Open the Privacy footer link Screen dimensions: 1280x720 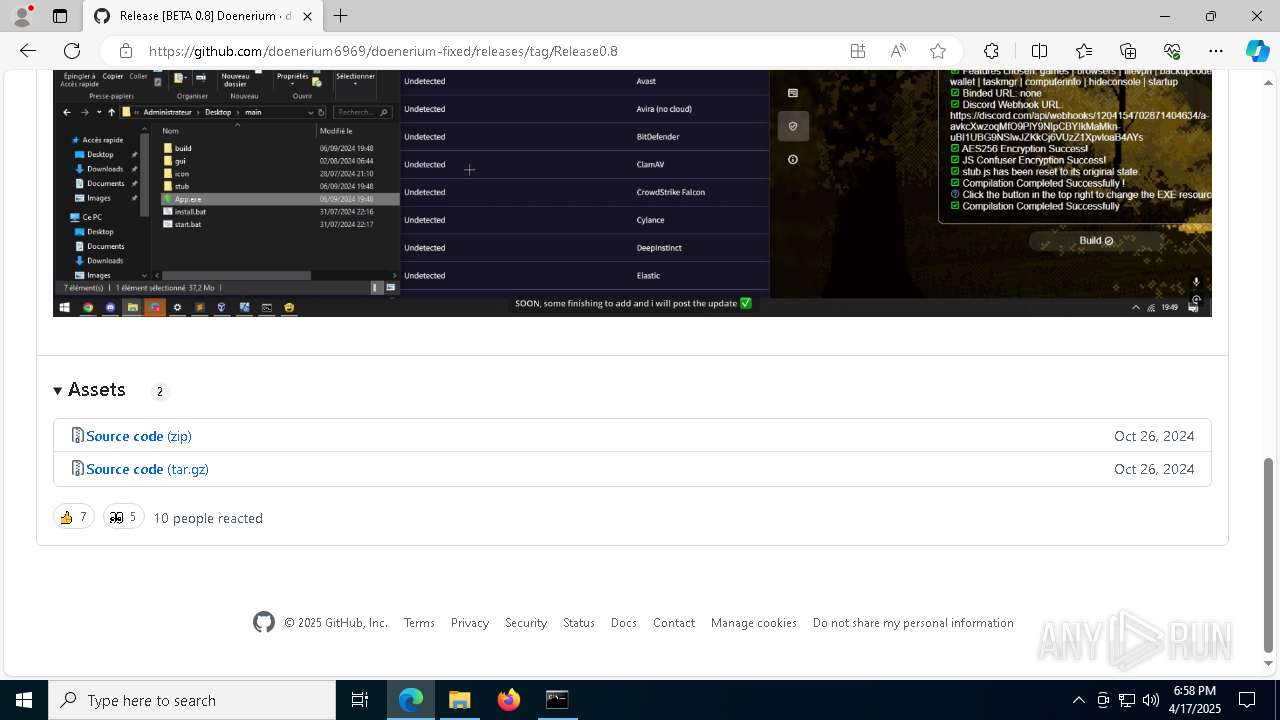pyautogui.click(x=470, y=623)
